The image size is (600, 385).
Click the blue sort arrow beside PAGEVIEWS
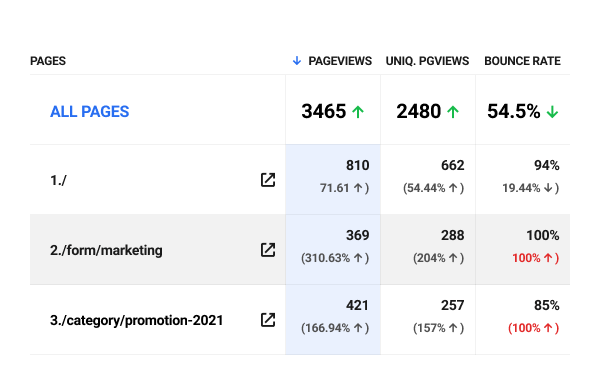tap(297, 61)
